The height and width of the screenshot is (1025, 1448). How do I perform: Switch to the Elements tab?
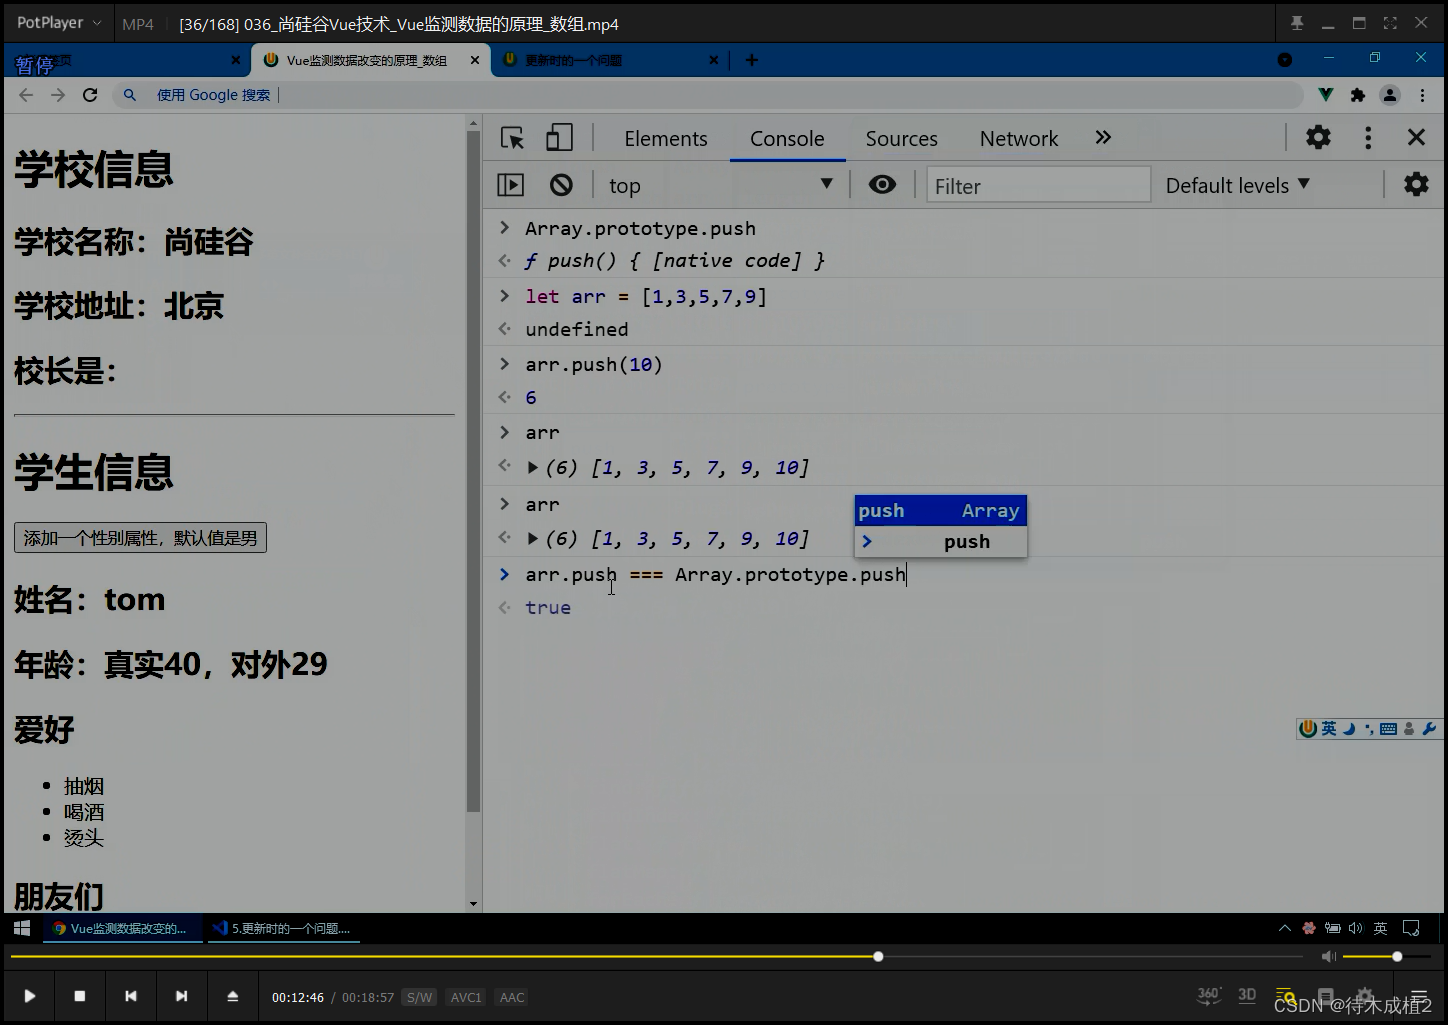point(666,139)
